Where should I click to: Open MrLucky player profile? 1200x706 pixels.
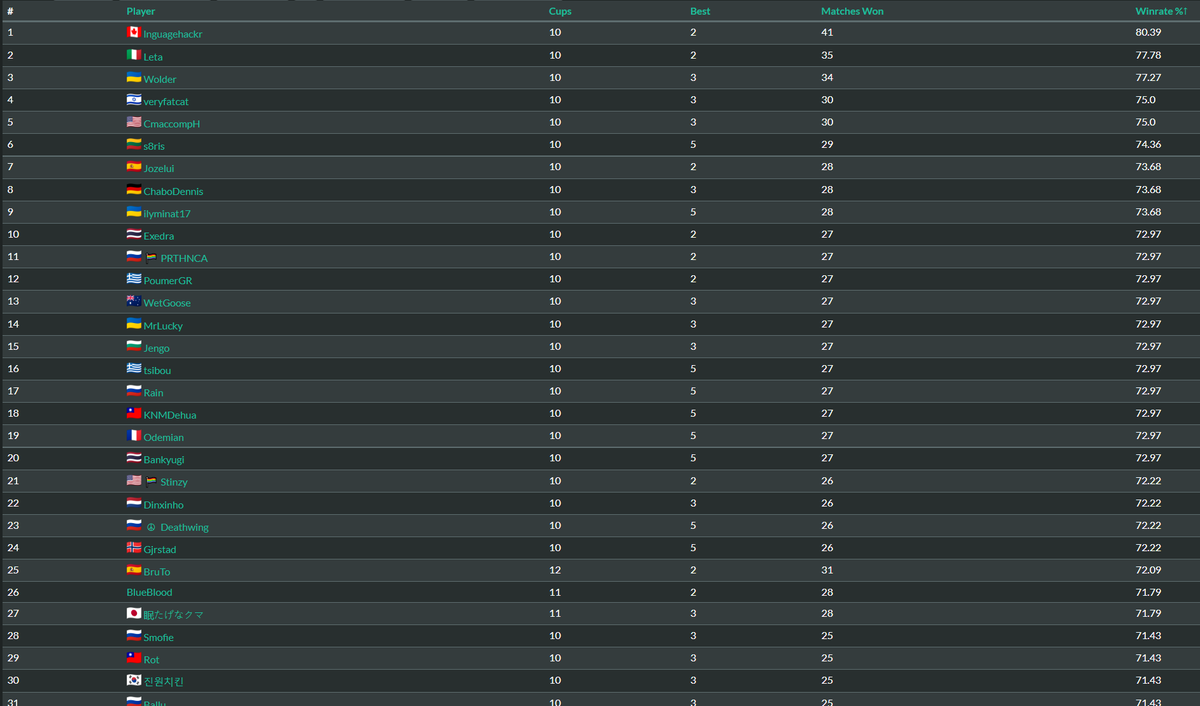tap(163, 326)
